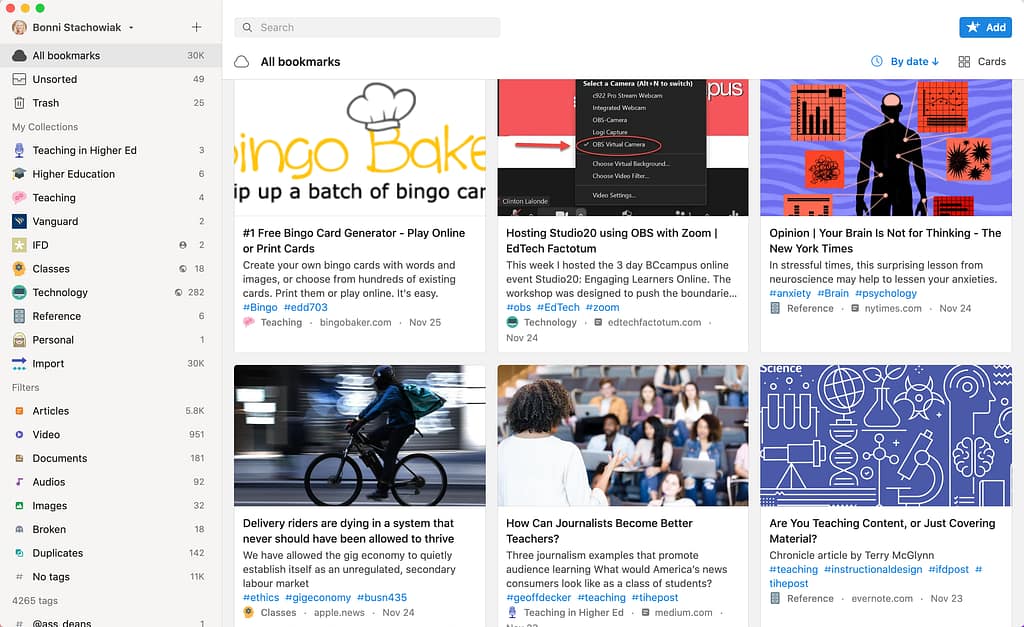Click the #anxiety tag link

(x=789, y=293)
